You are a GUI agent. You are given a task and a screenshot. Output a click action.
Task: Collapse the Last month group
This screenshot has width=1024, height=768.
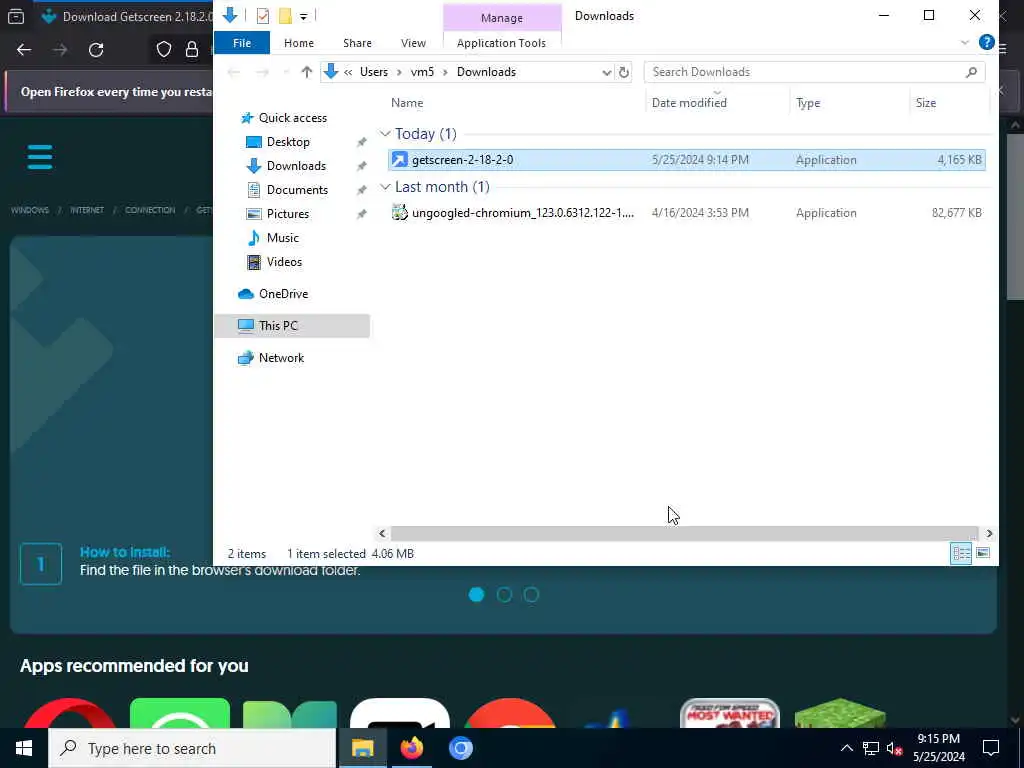tap(385, 187)
